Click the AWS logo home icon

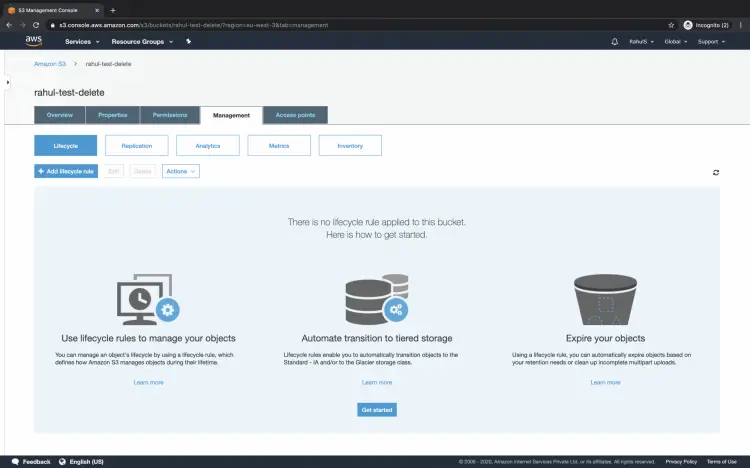tap(33, 41)
